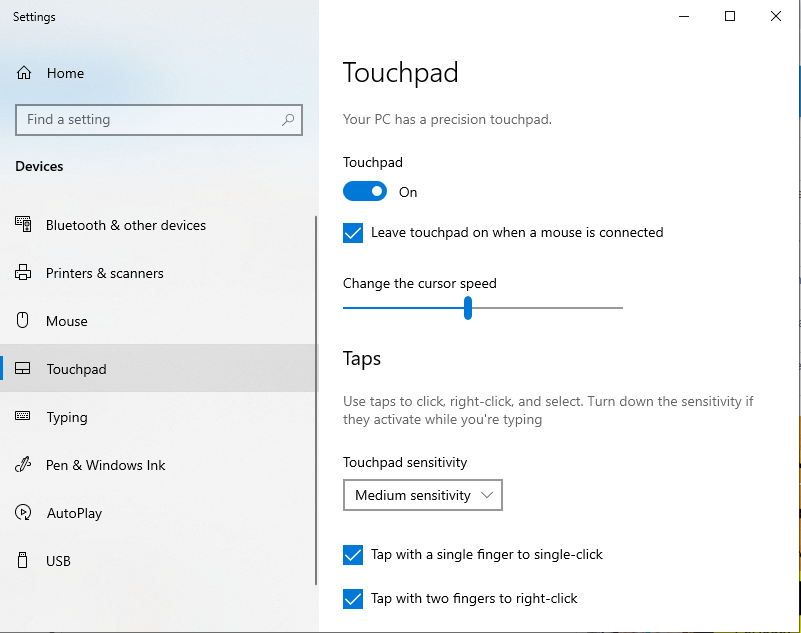Click the Pen & Windows Ink icon

24,465
